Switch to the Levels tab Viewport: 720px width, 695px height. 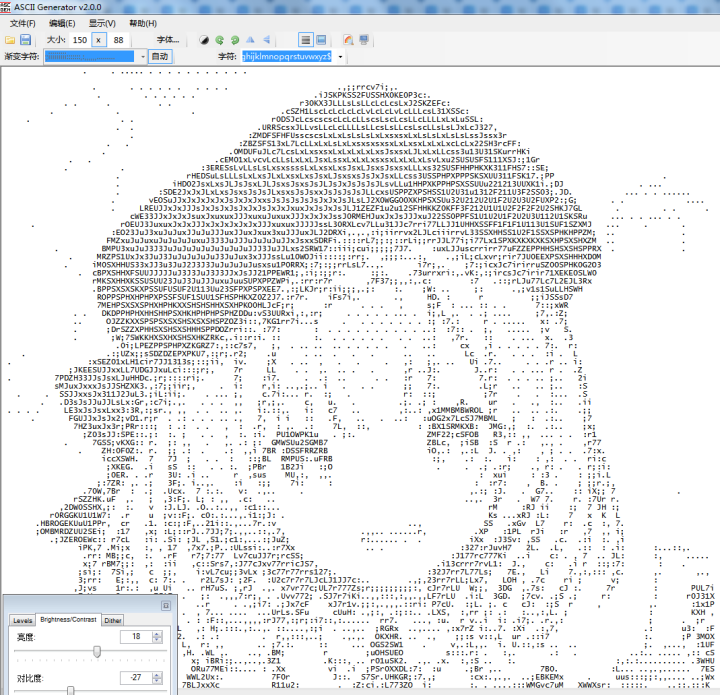tap(22, 621)
